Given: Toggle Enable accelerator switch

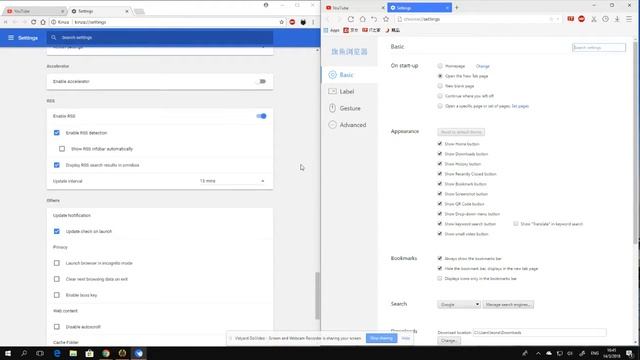Looking at the screenshot, I should (261, 82).
